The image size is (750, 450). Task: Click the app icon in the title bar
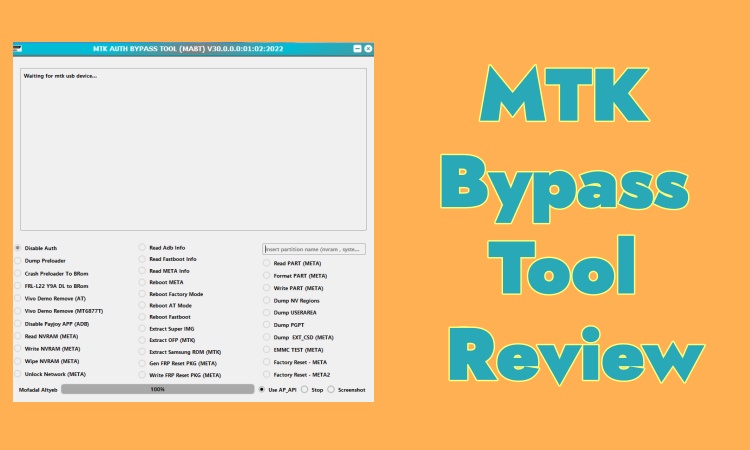19,48
